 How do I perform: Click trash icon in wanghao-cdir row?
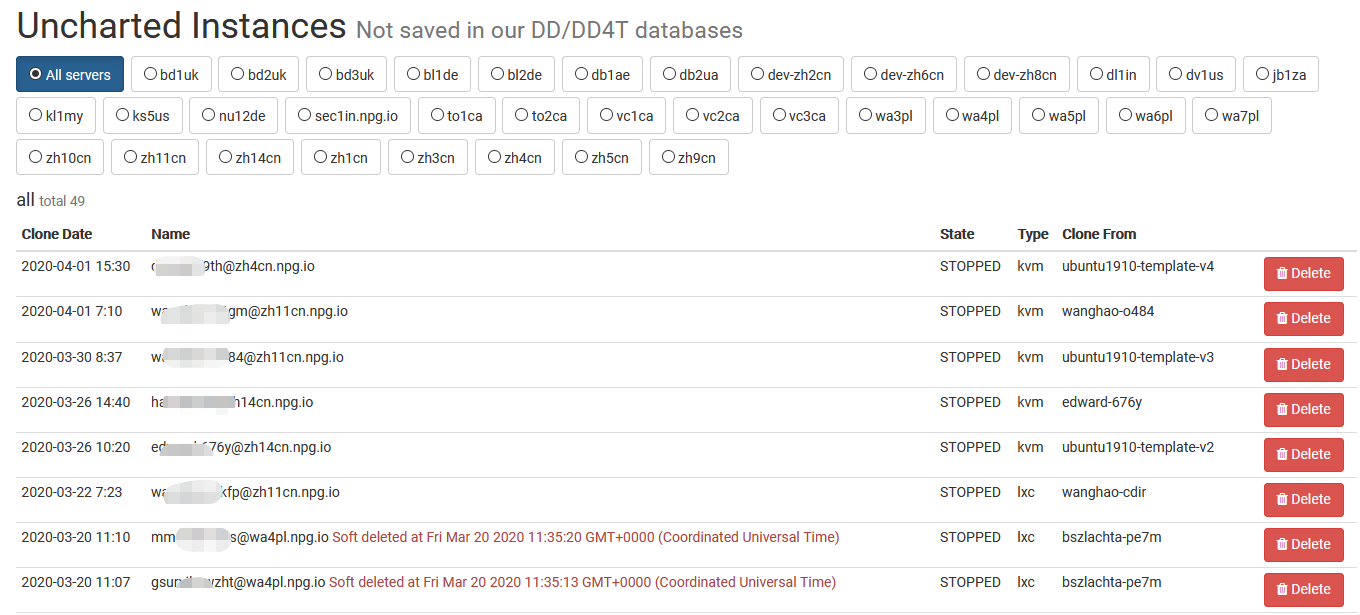click(x=1282, y=500)
